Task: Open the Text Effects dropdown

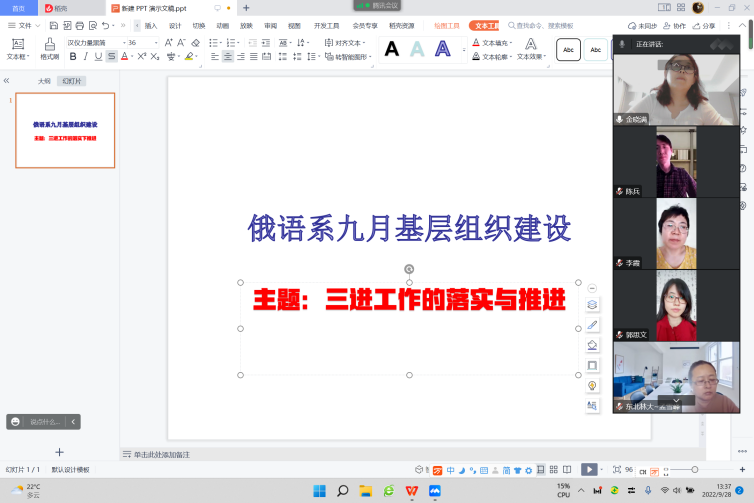Action: 531,49
